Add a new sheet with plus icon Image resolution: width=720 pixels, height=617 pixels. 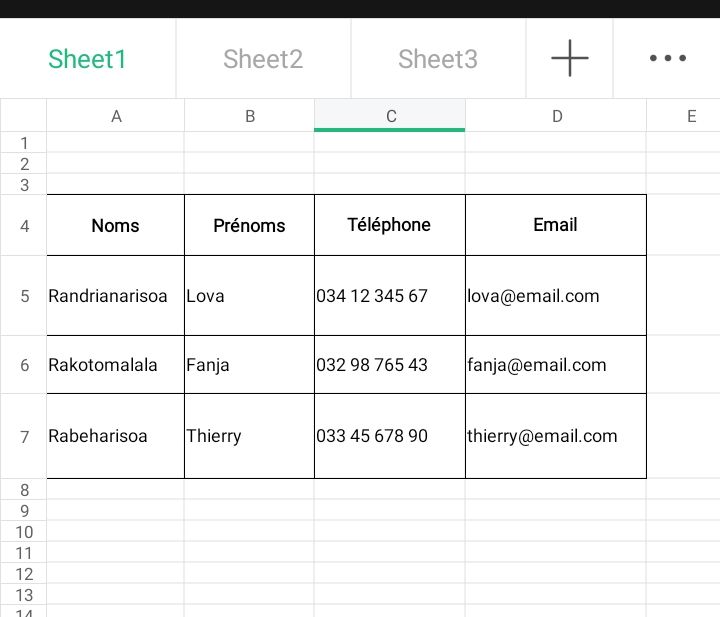(x=569, y=59)
